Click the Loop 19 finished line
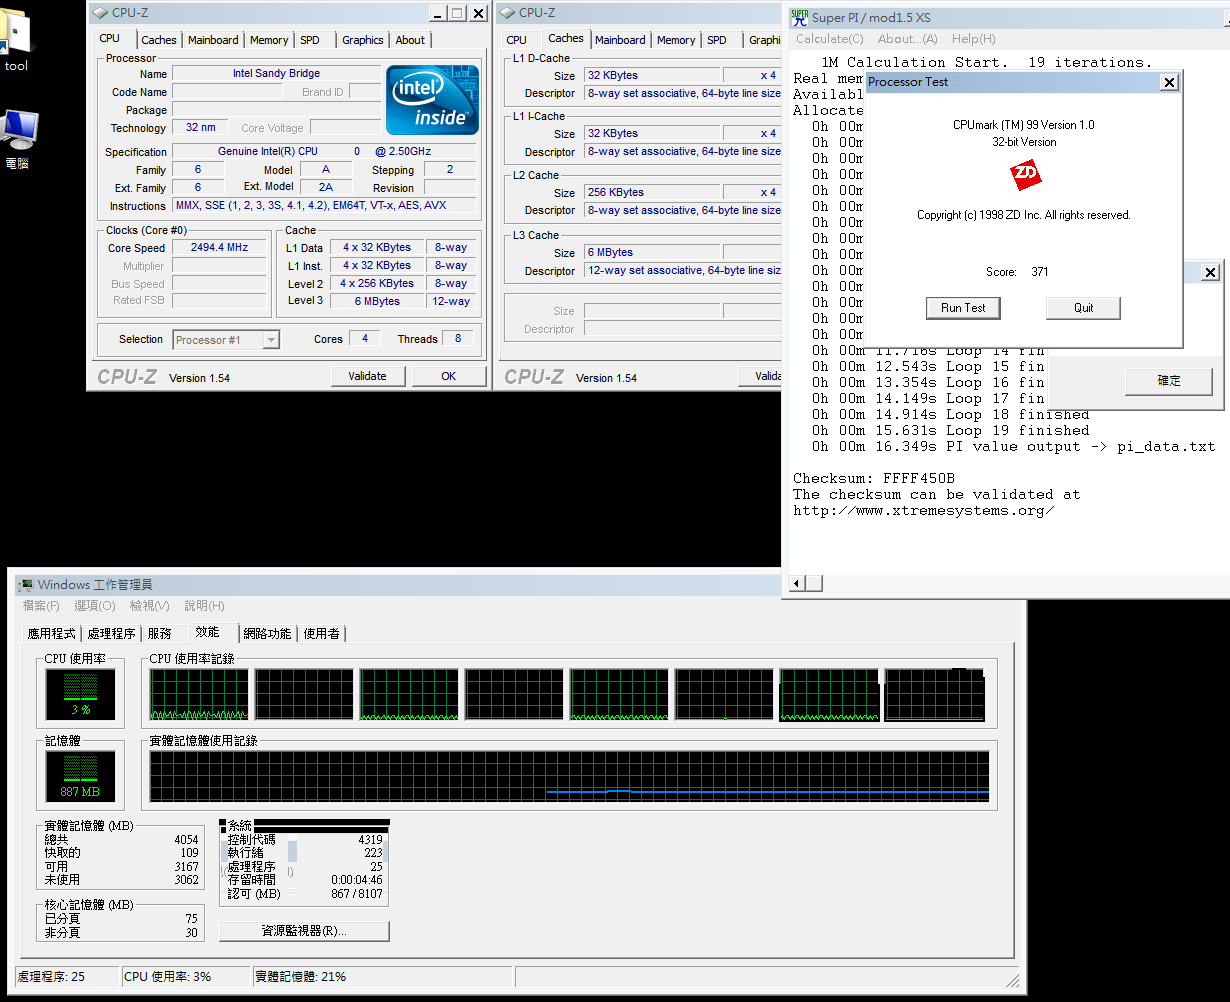Image resolution: width=1230 pixels, height=1002 pixels. (951, 430)
